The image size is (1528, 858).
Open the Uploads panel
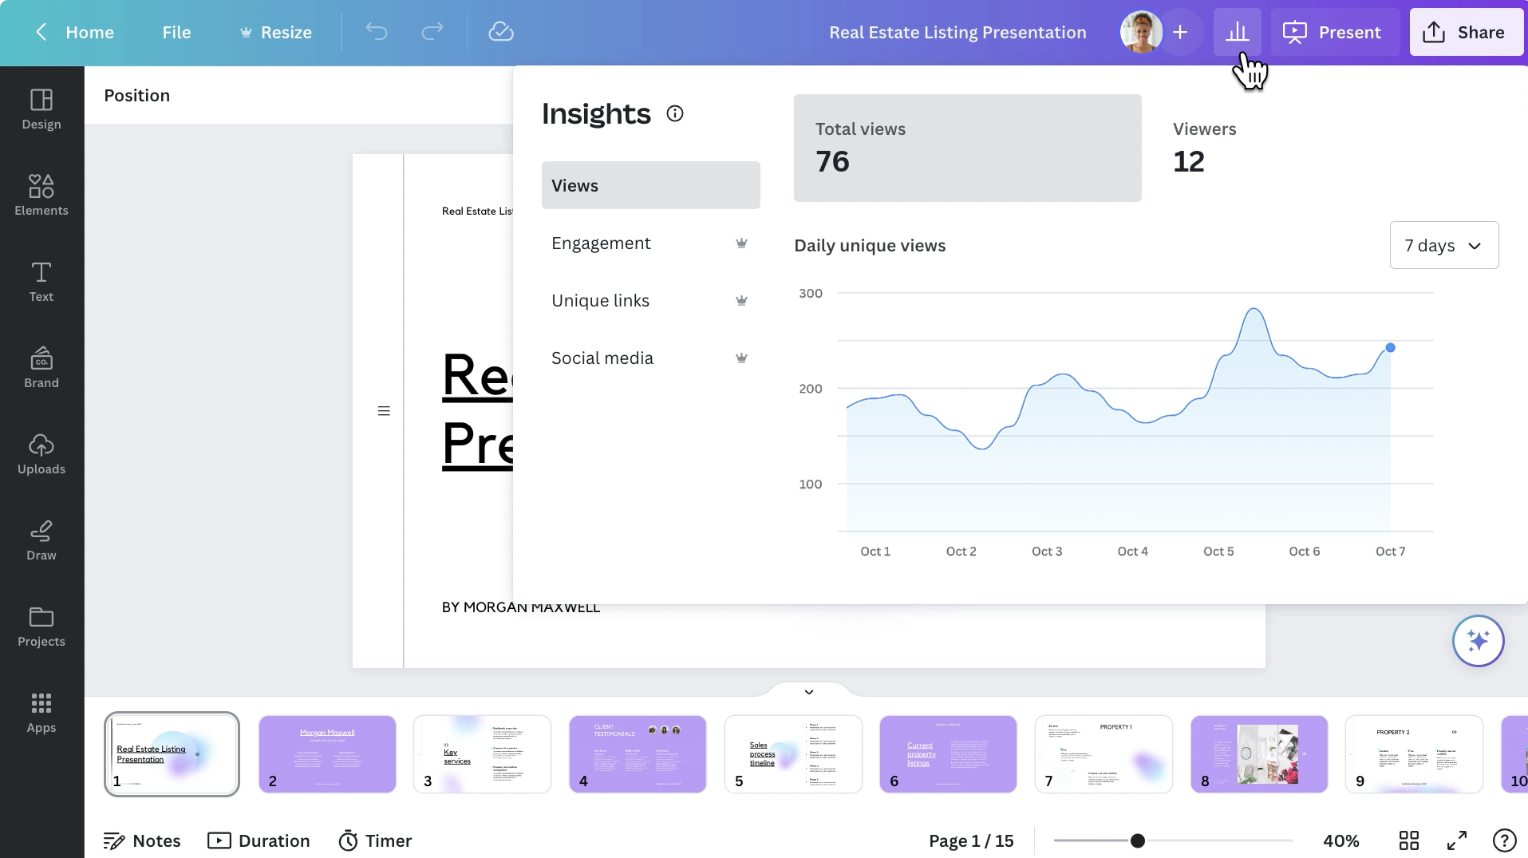click(41, 454)
